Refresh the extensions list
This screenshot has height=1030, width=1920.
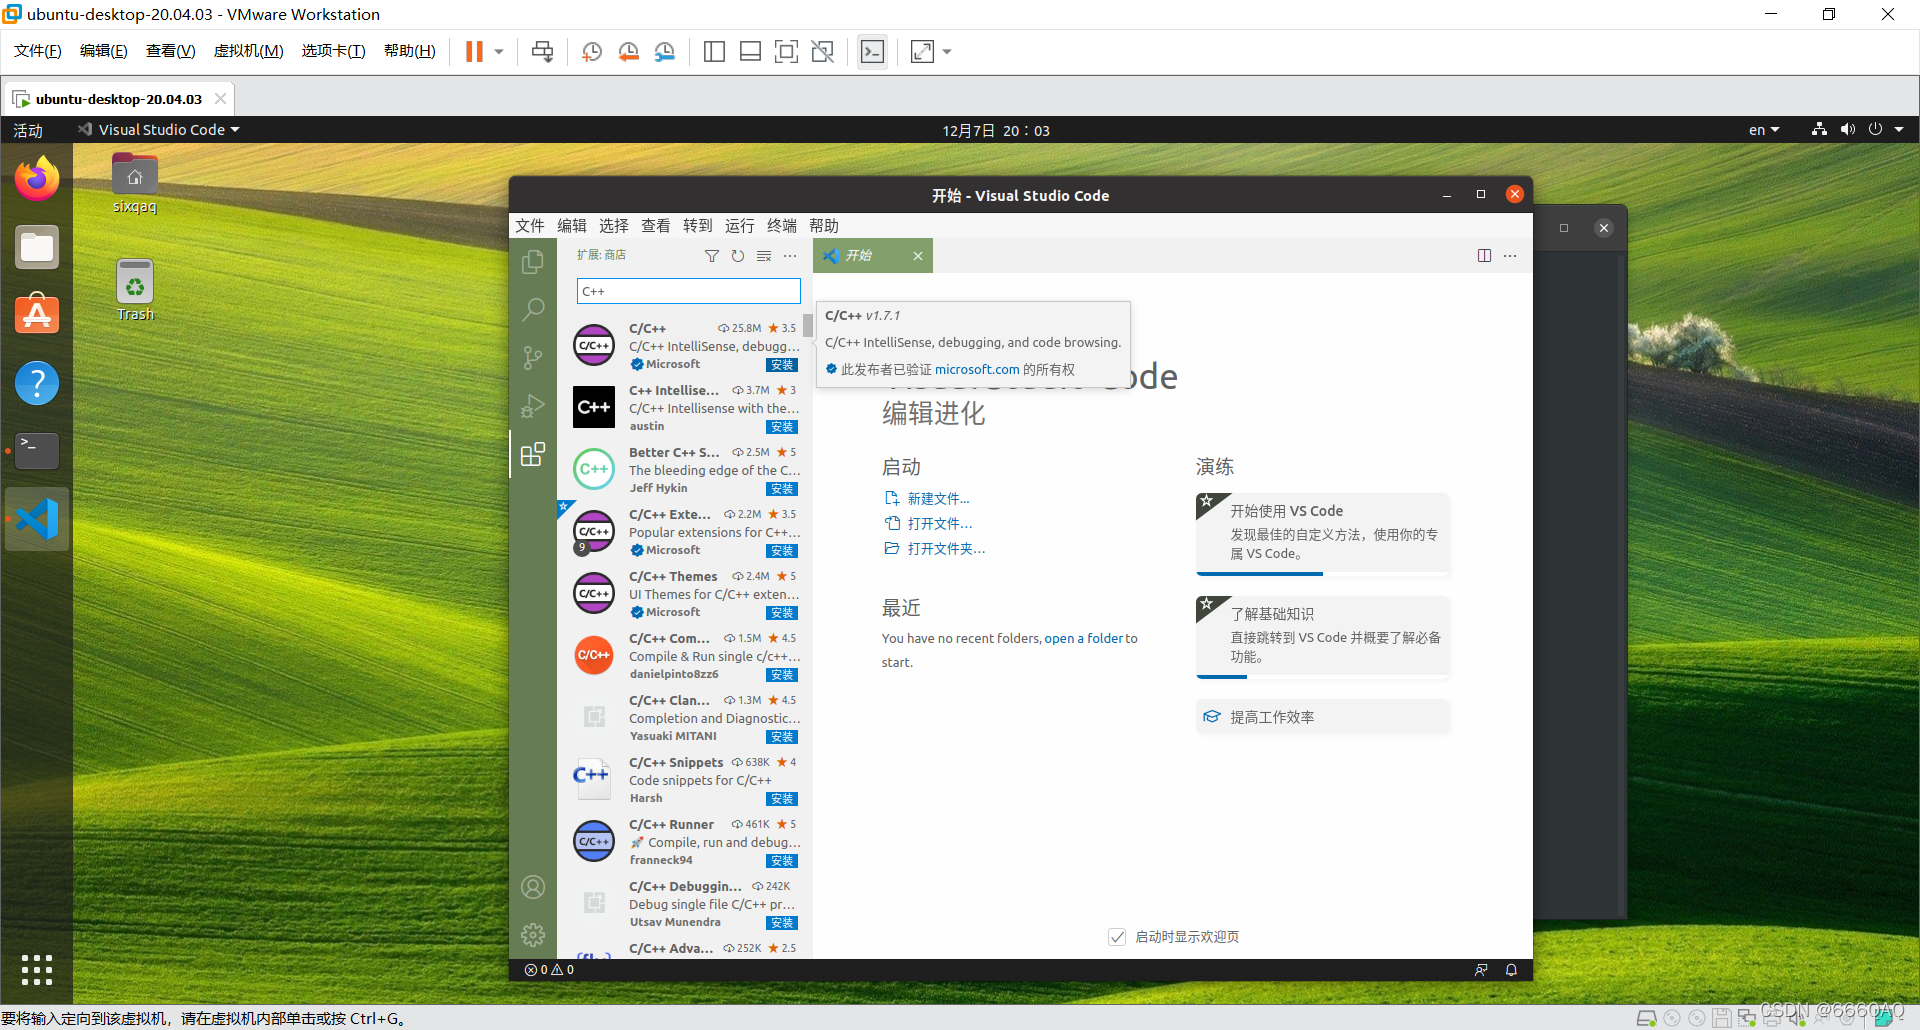click(738, 256)
